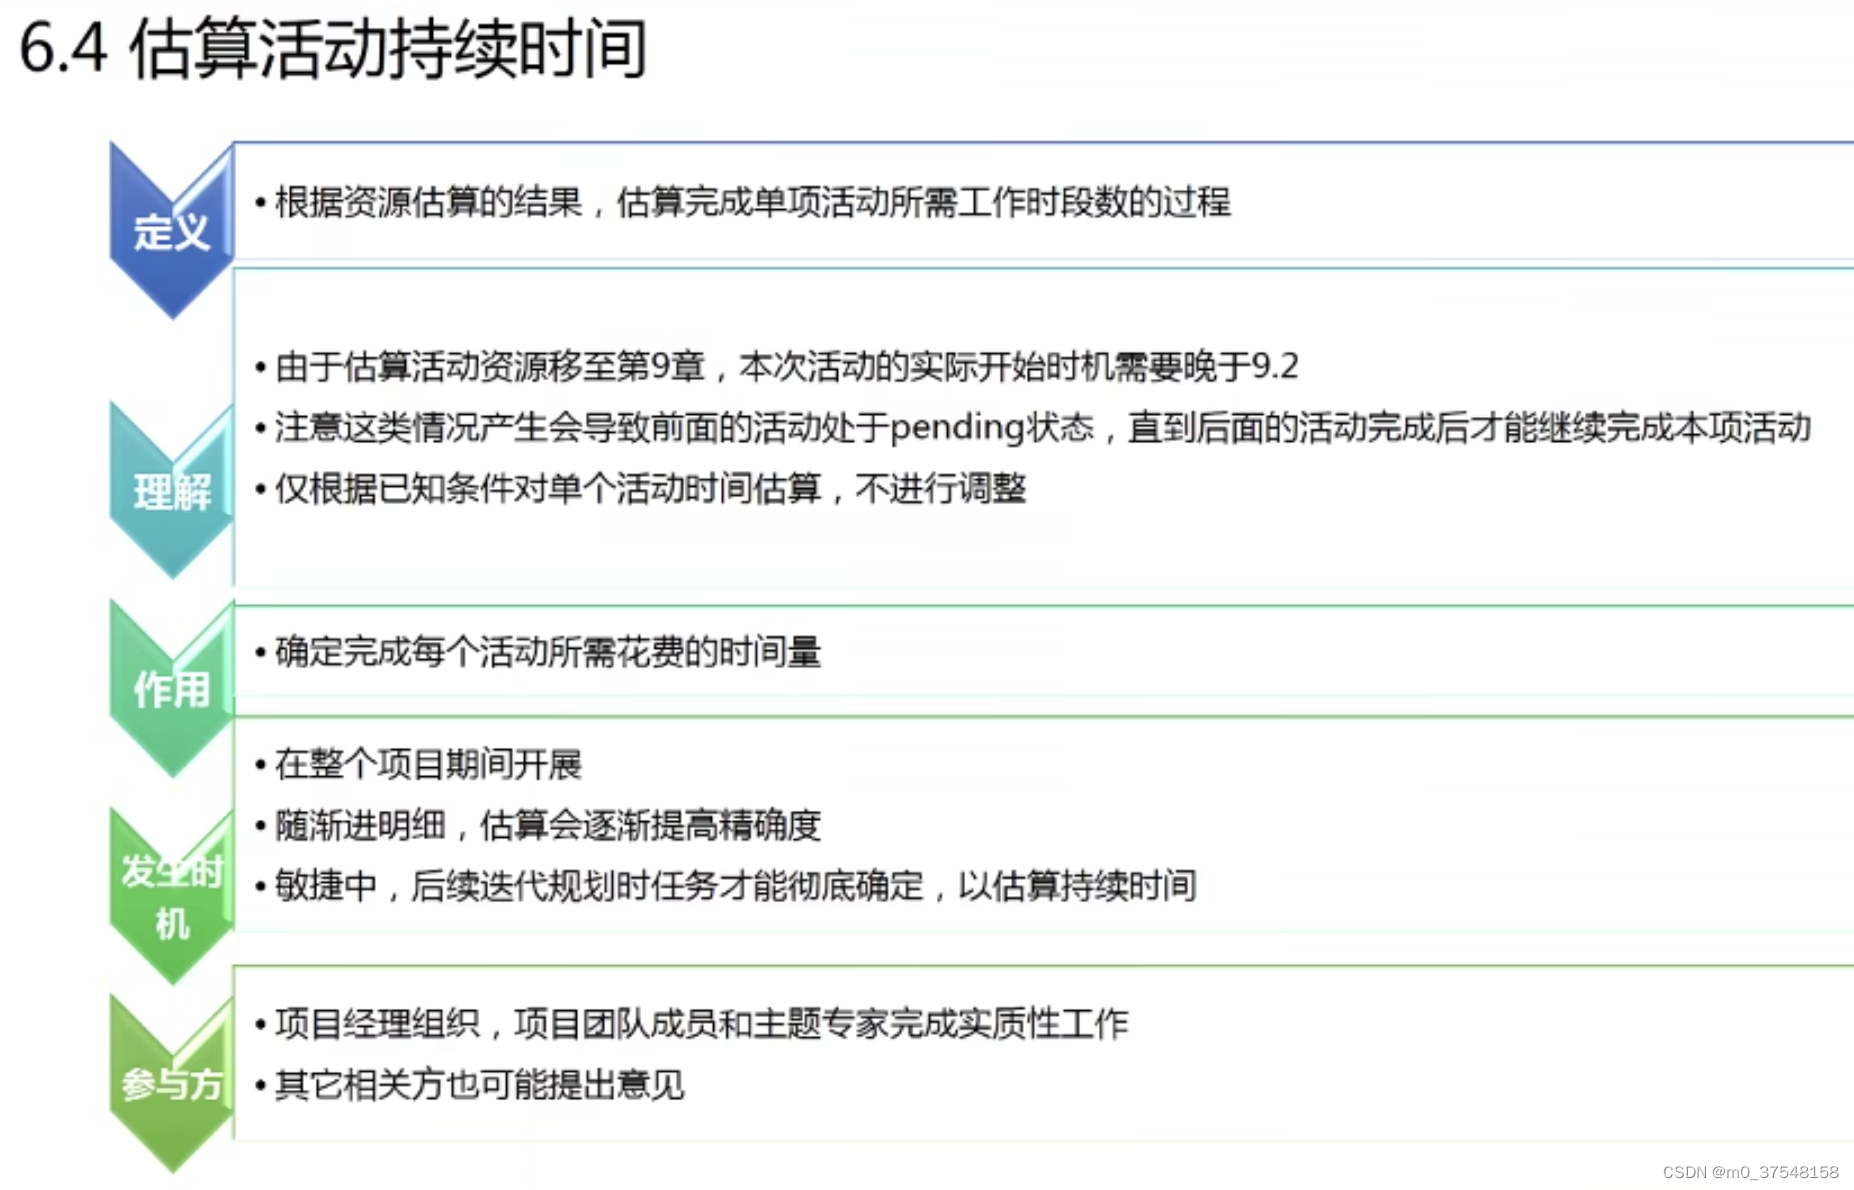Click the line 项目经理组织，项目团队成员
The width and height of the screenshot is (1854, 1190).
(691, 1023)
